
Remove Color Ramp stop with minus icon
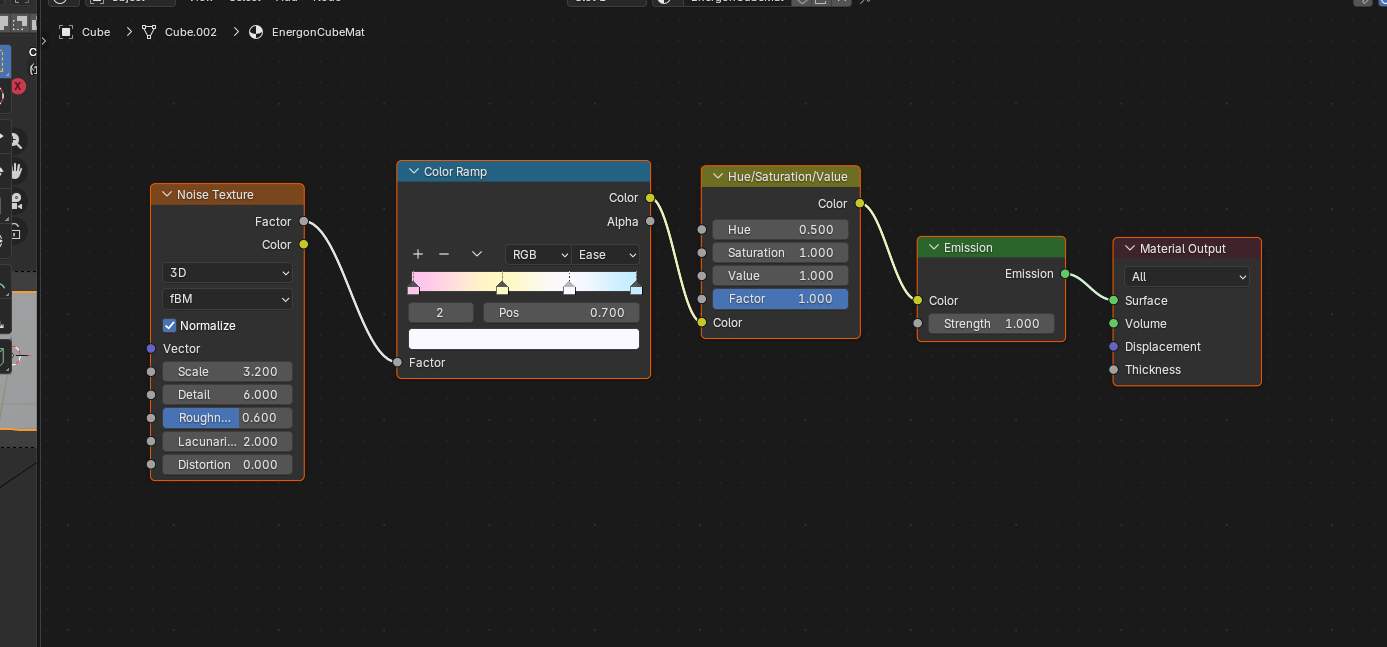444,255
